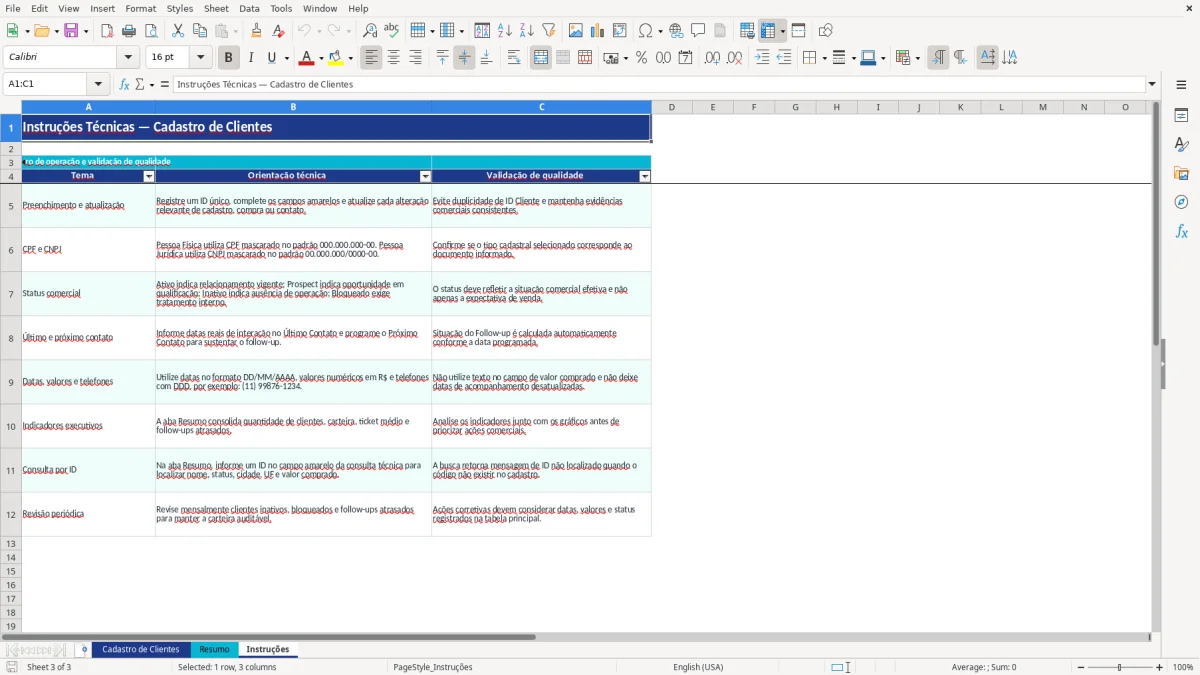Click the Cut scissors icon
The image size is (1200, 675).
tap(178, 31)
